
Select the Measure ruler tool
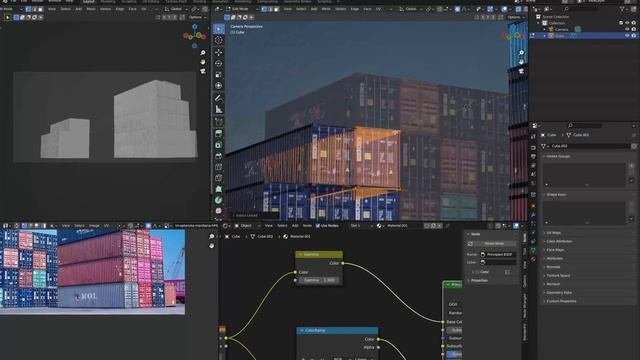point(219,109)
